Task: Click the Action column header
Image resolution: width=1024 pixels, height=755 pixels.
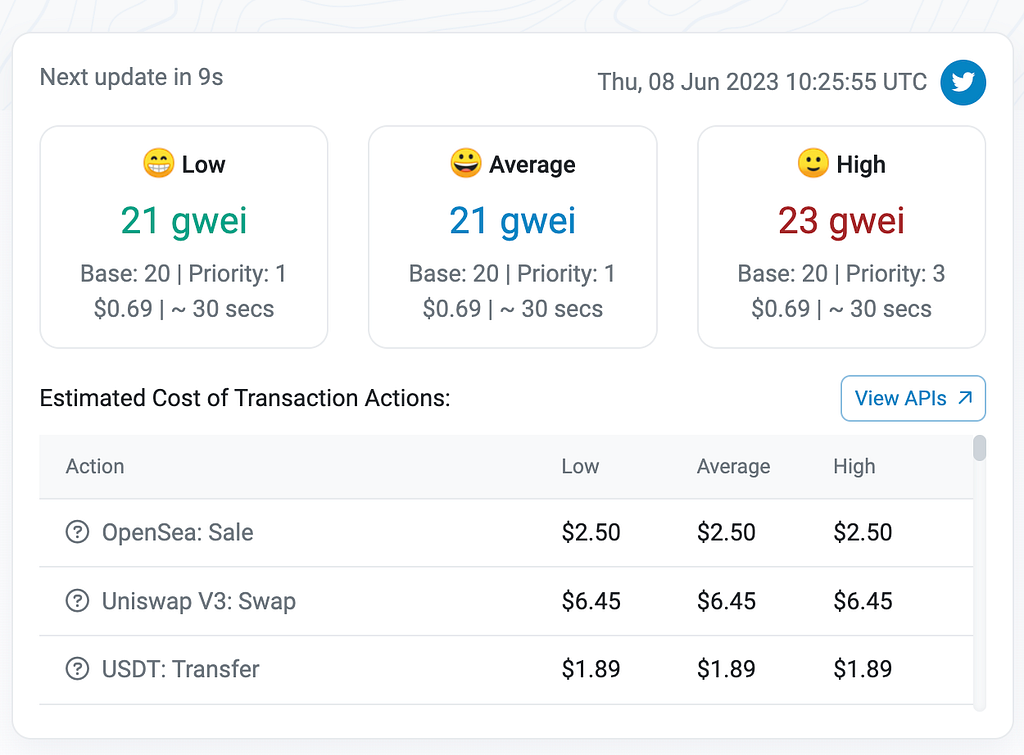Action: click(x=95, y=466)
